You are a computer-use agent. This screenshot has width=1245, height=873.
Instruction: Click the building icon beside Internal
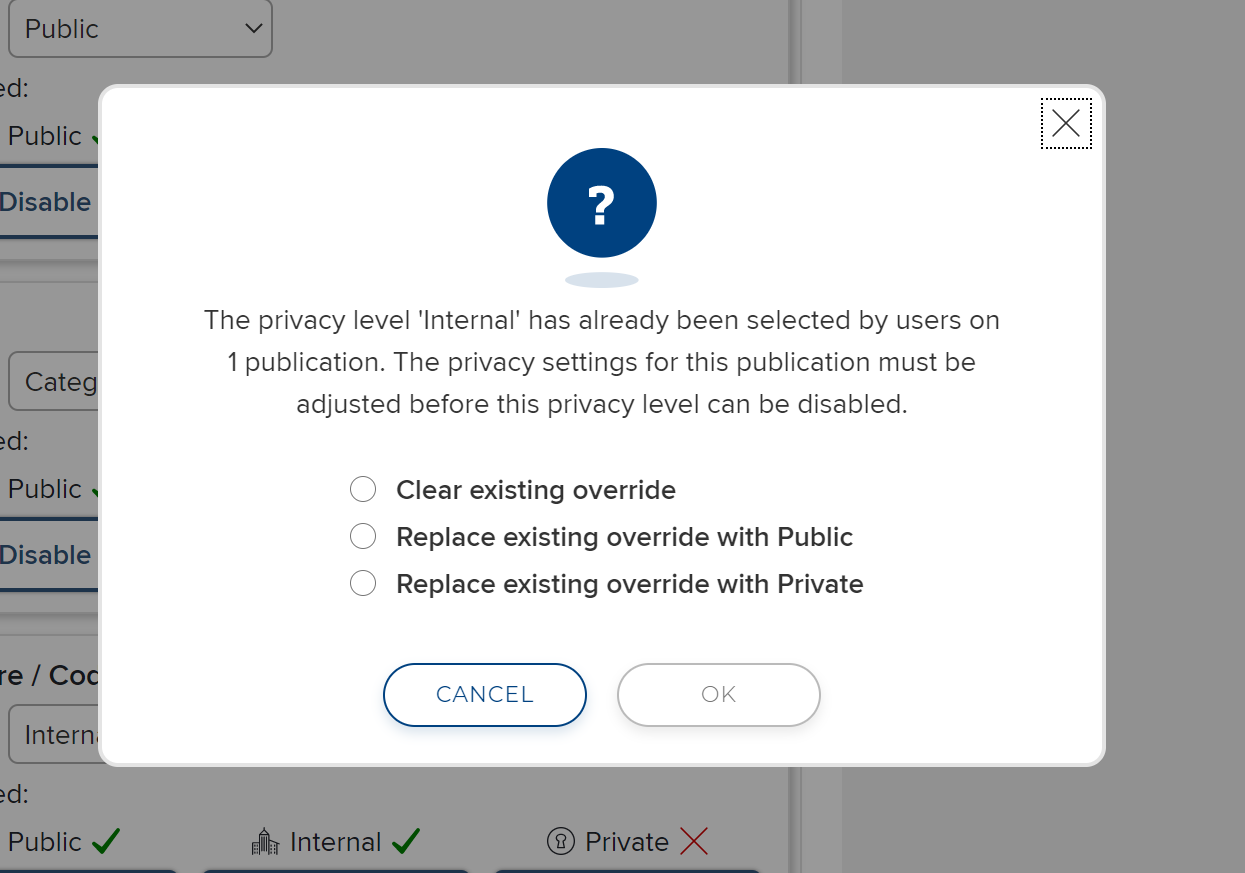(x=265, y=842)
